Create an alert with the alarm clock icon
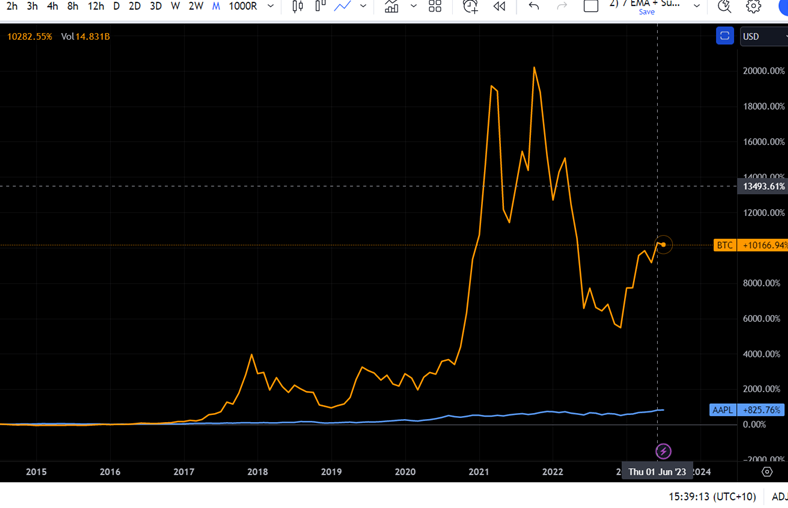 tap(470, 7)
